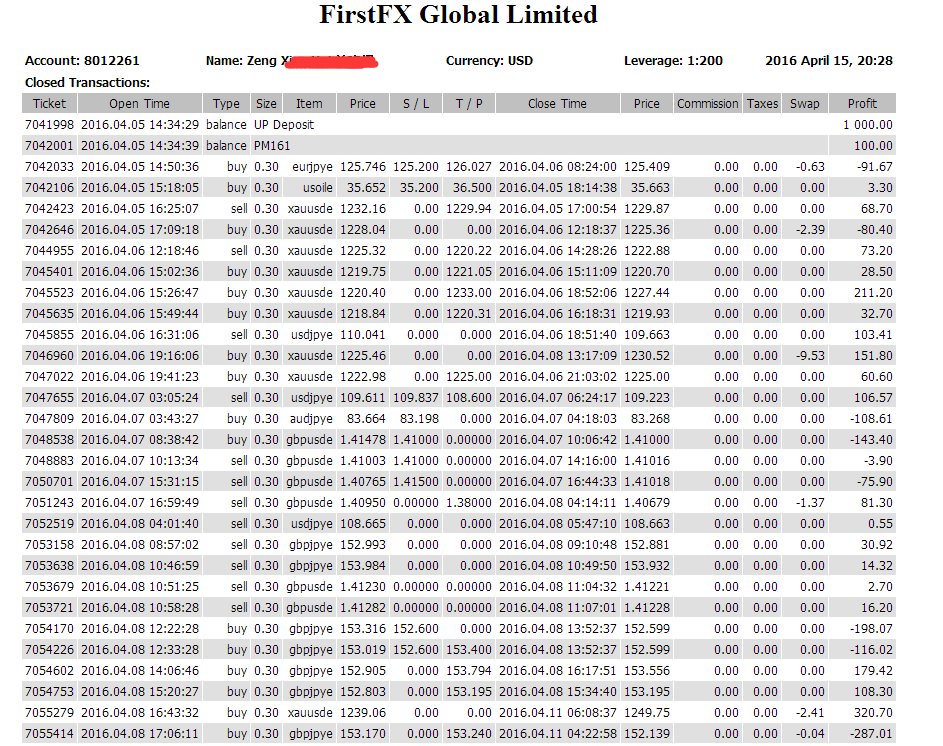This screenshot has width=943, height=746.
Task: Select ticket number 7042033
Action: coord(49,167)
